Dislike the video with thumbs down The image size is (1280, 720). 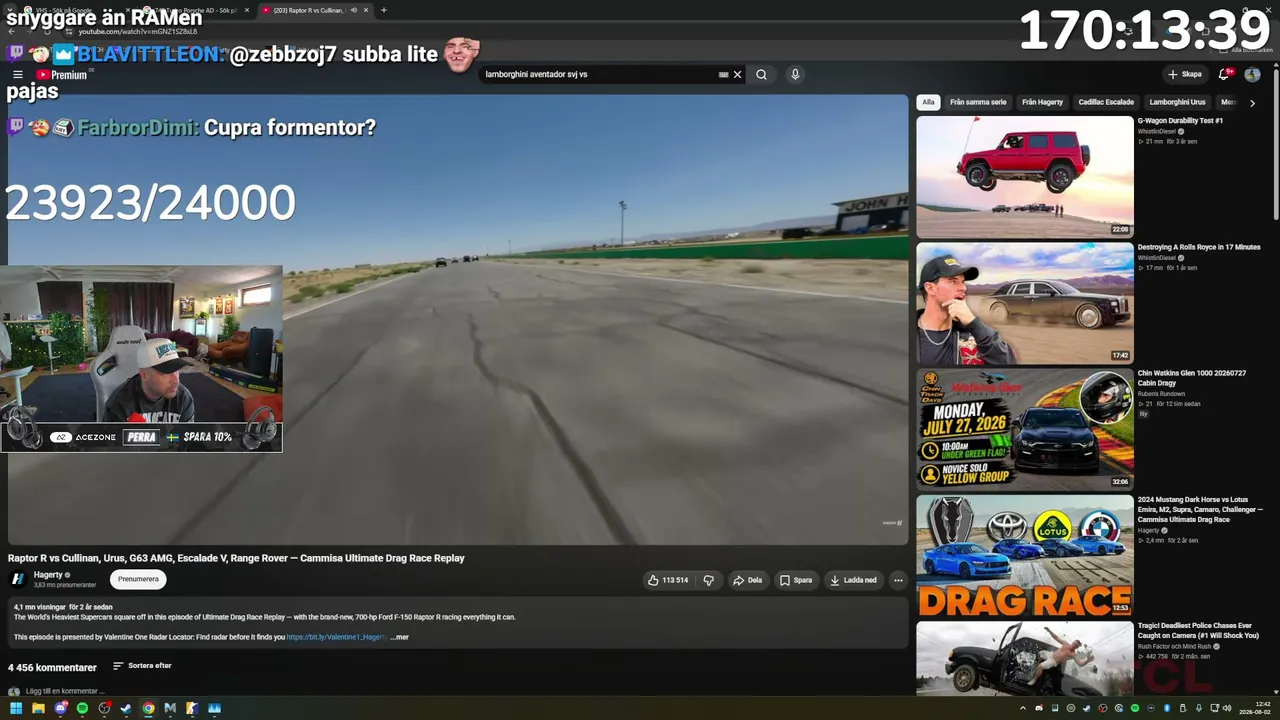tap(708, 580)
